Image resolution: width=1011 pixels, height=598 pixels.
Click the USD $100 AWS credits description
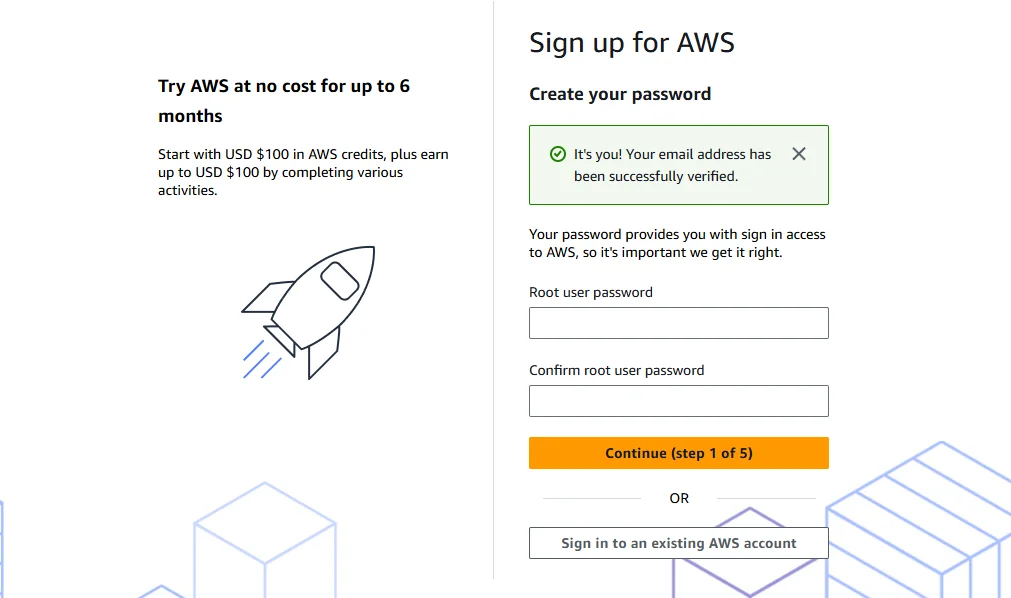(x=303, y=172)
